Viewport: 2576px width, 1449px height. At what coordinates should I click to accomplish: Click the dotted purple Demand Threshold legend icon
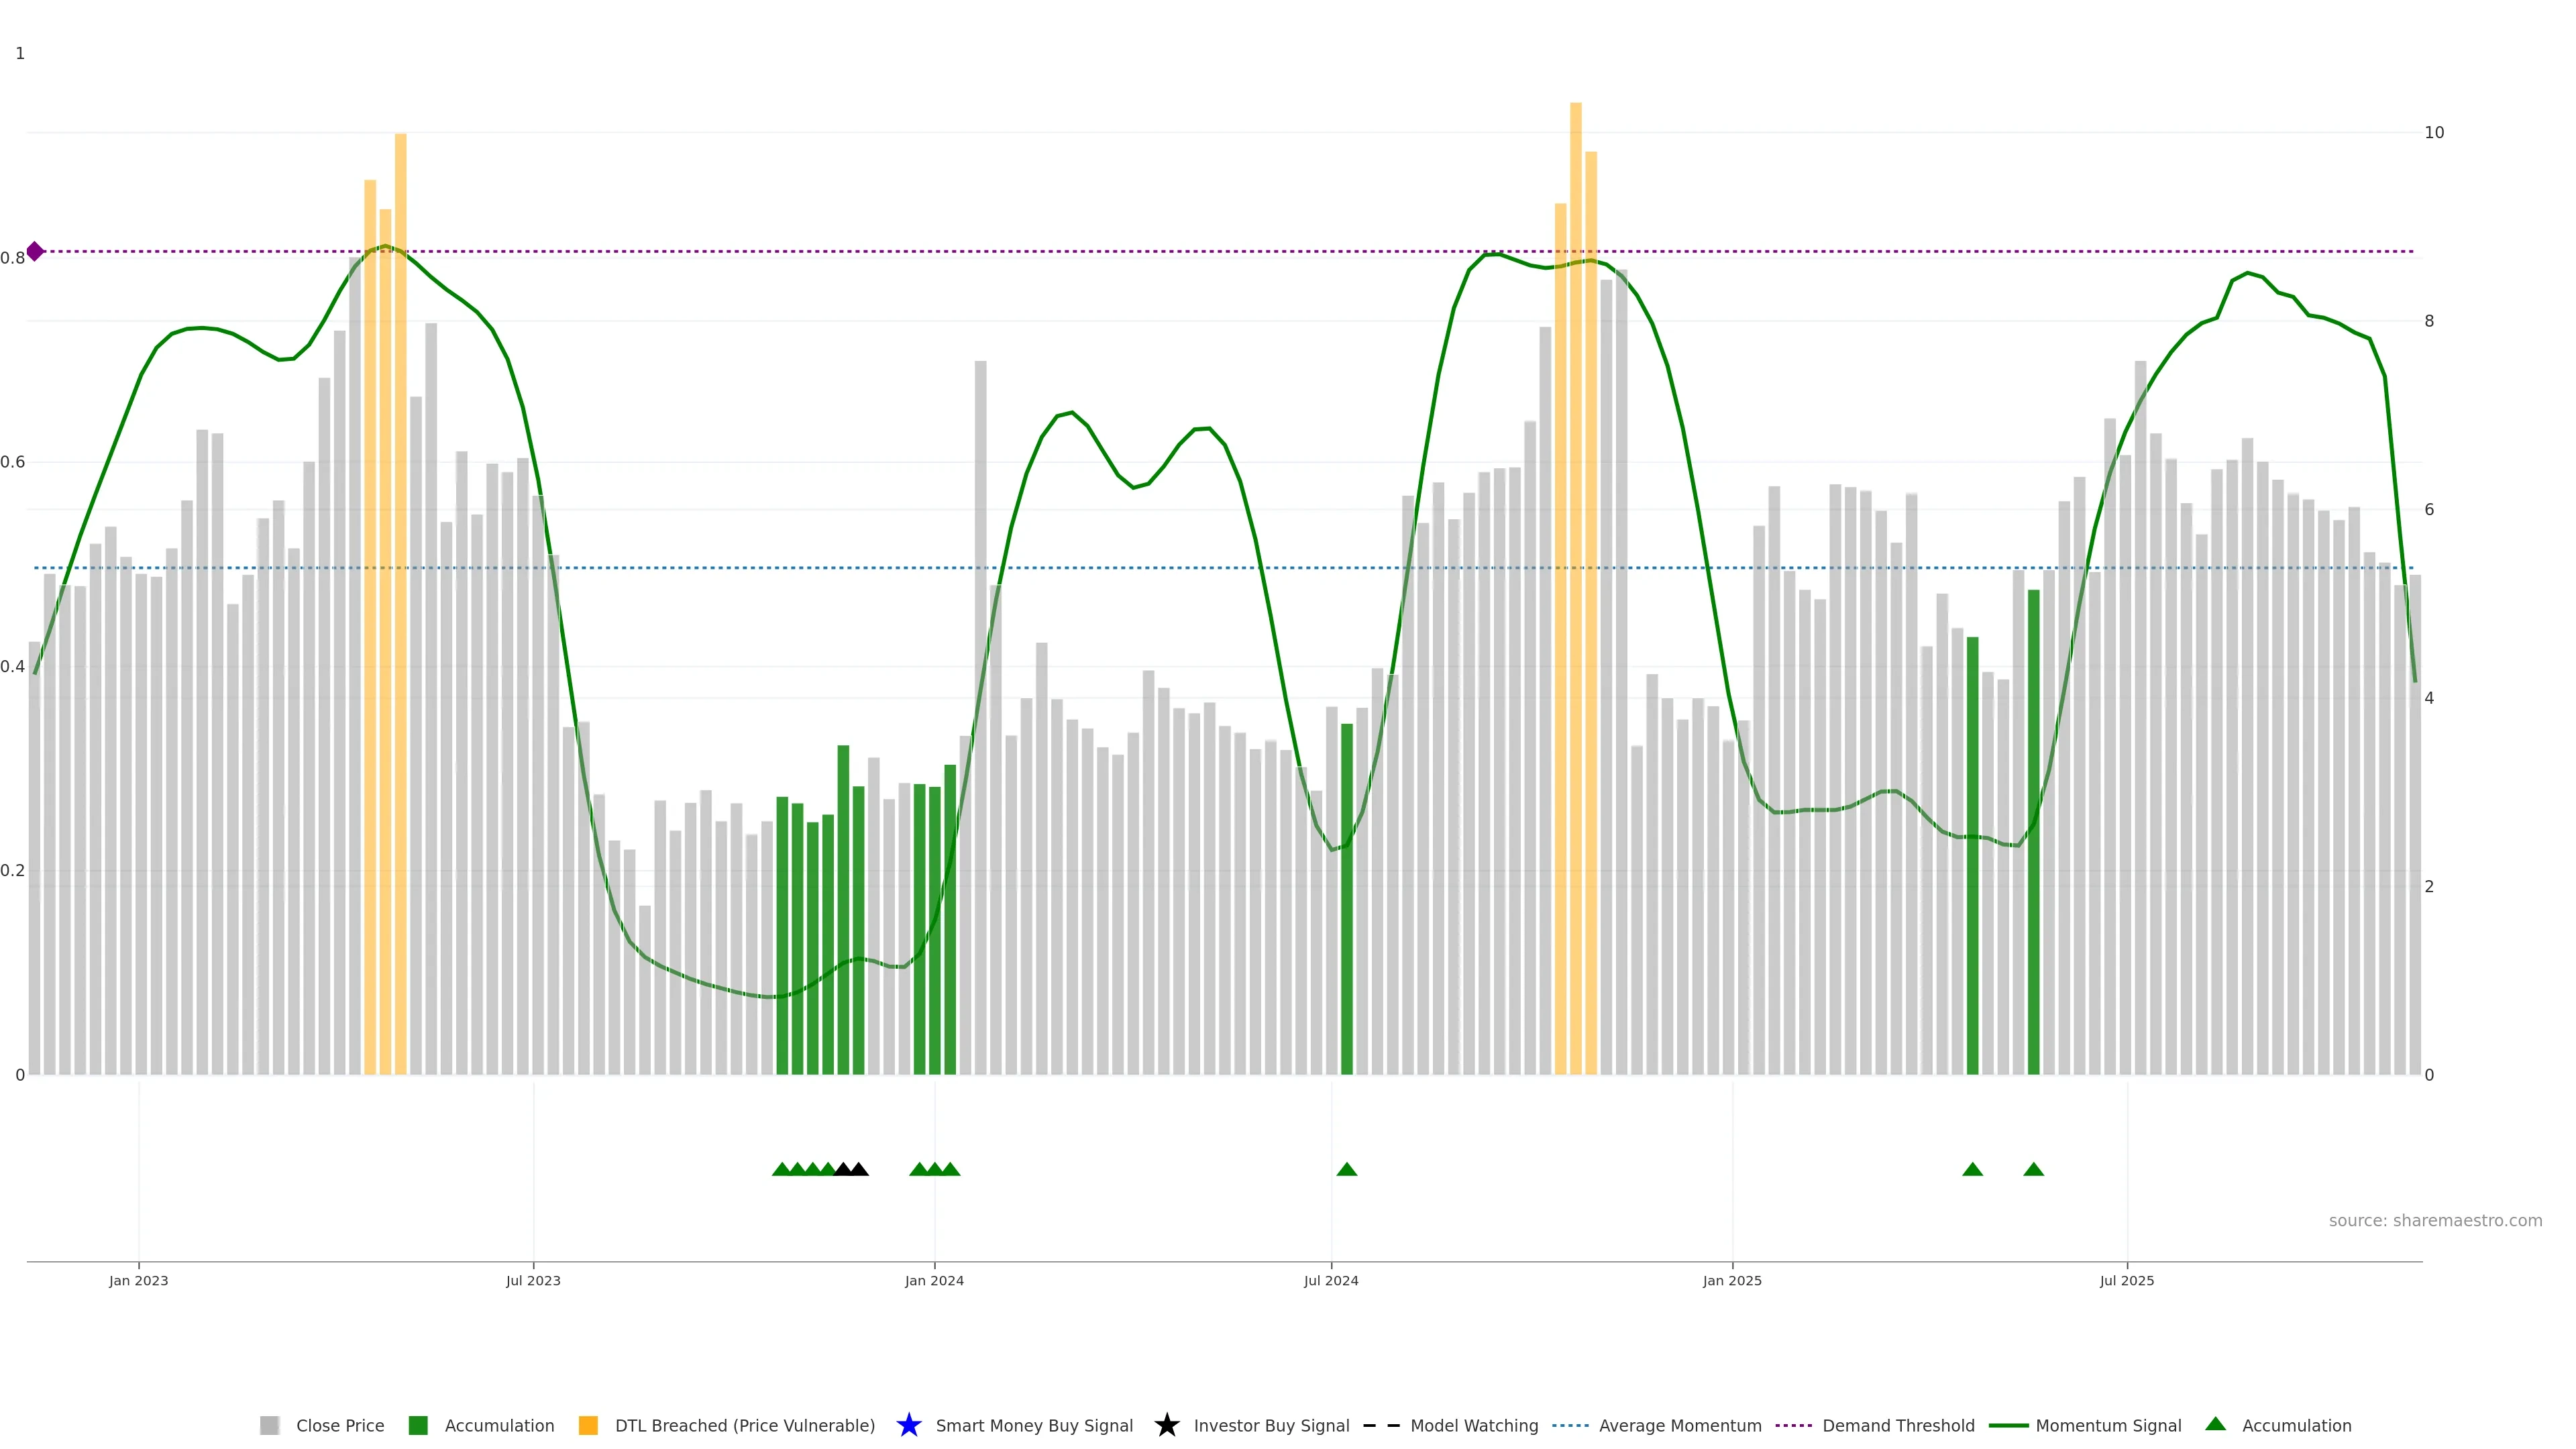pos(1793,1425)
